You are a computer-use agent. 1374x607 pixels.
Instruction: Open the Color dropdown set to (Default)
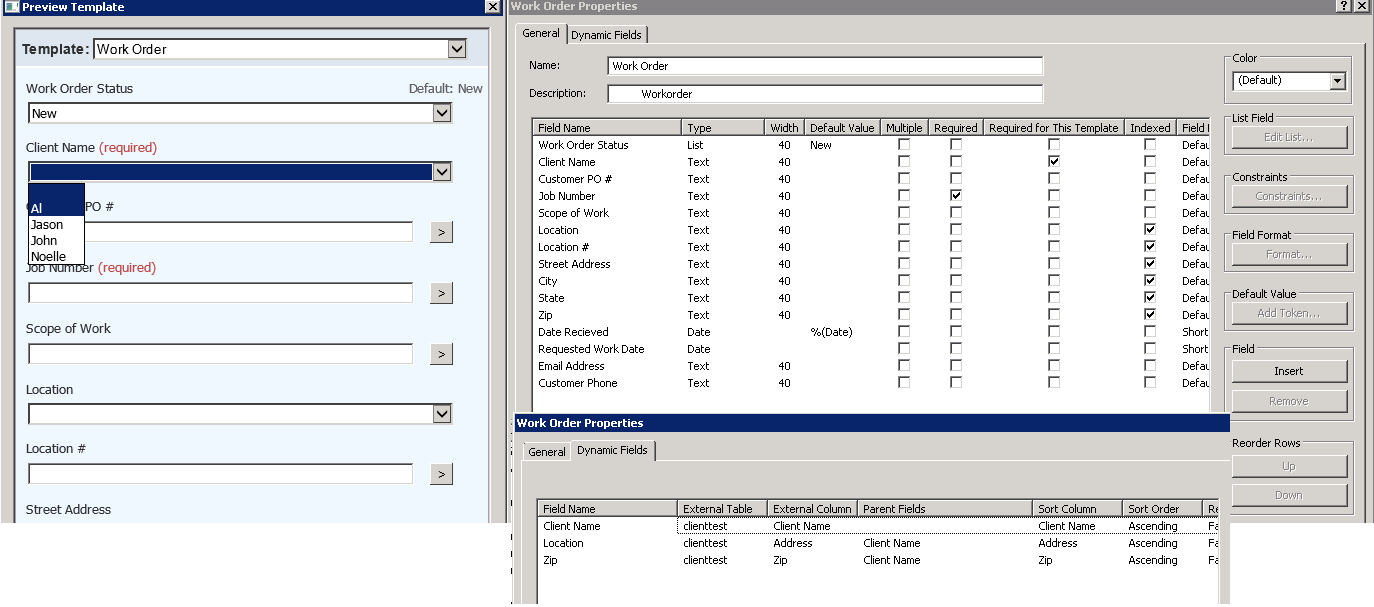tap(1337, 81)
